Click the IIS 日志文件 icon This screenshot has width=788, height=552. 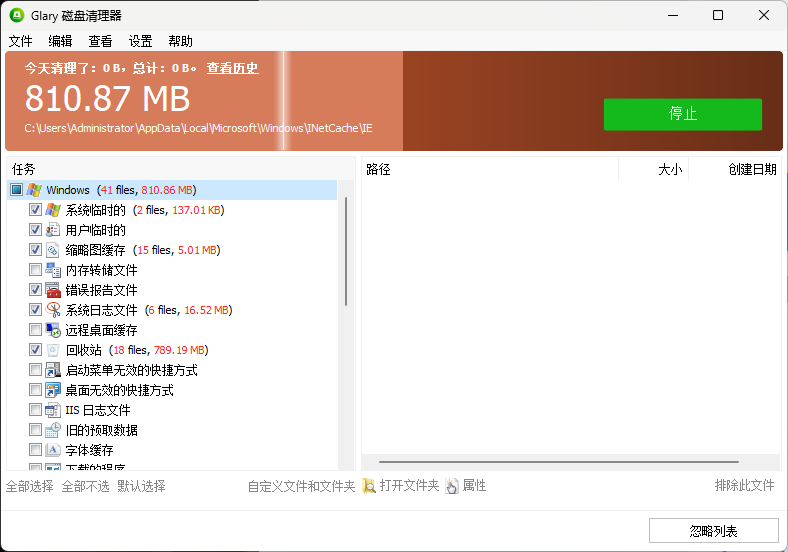(x=53, y=410)
